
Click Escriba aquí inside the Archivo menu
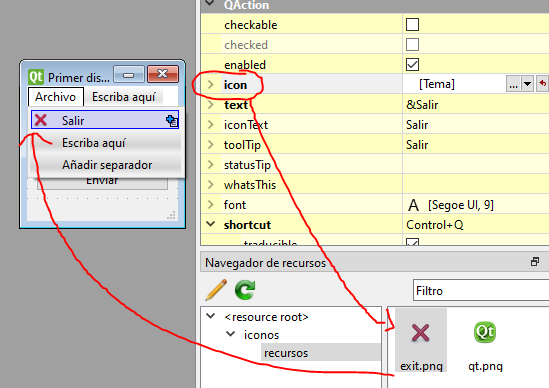point(93,143)
